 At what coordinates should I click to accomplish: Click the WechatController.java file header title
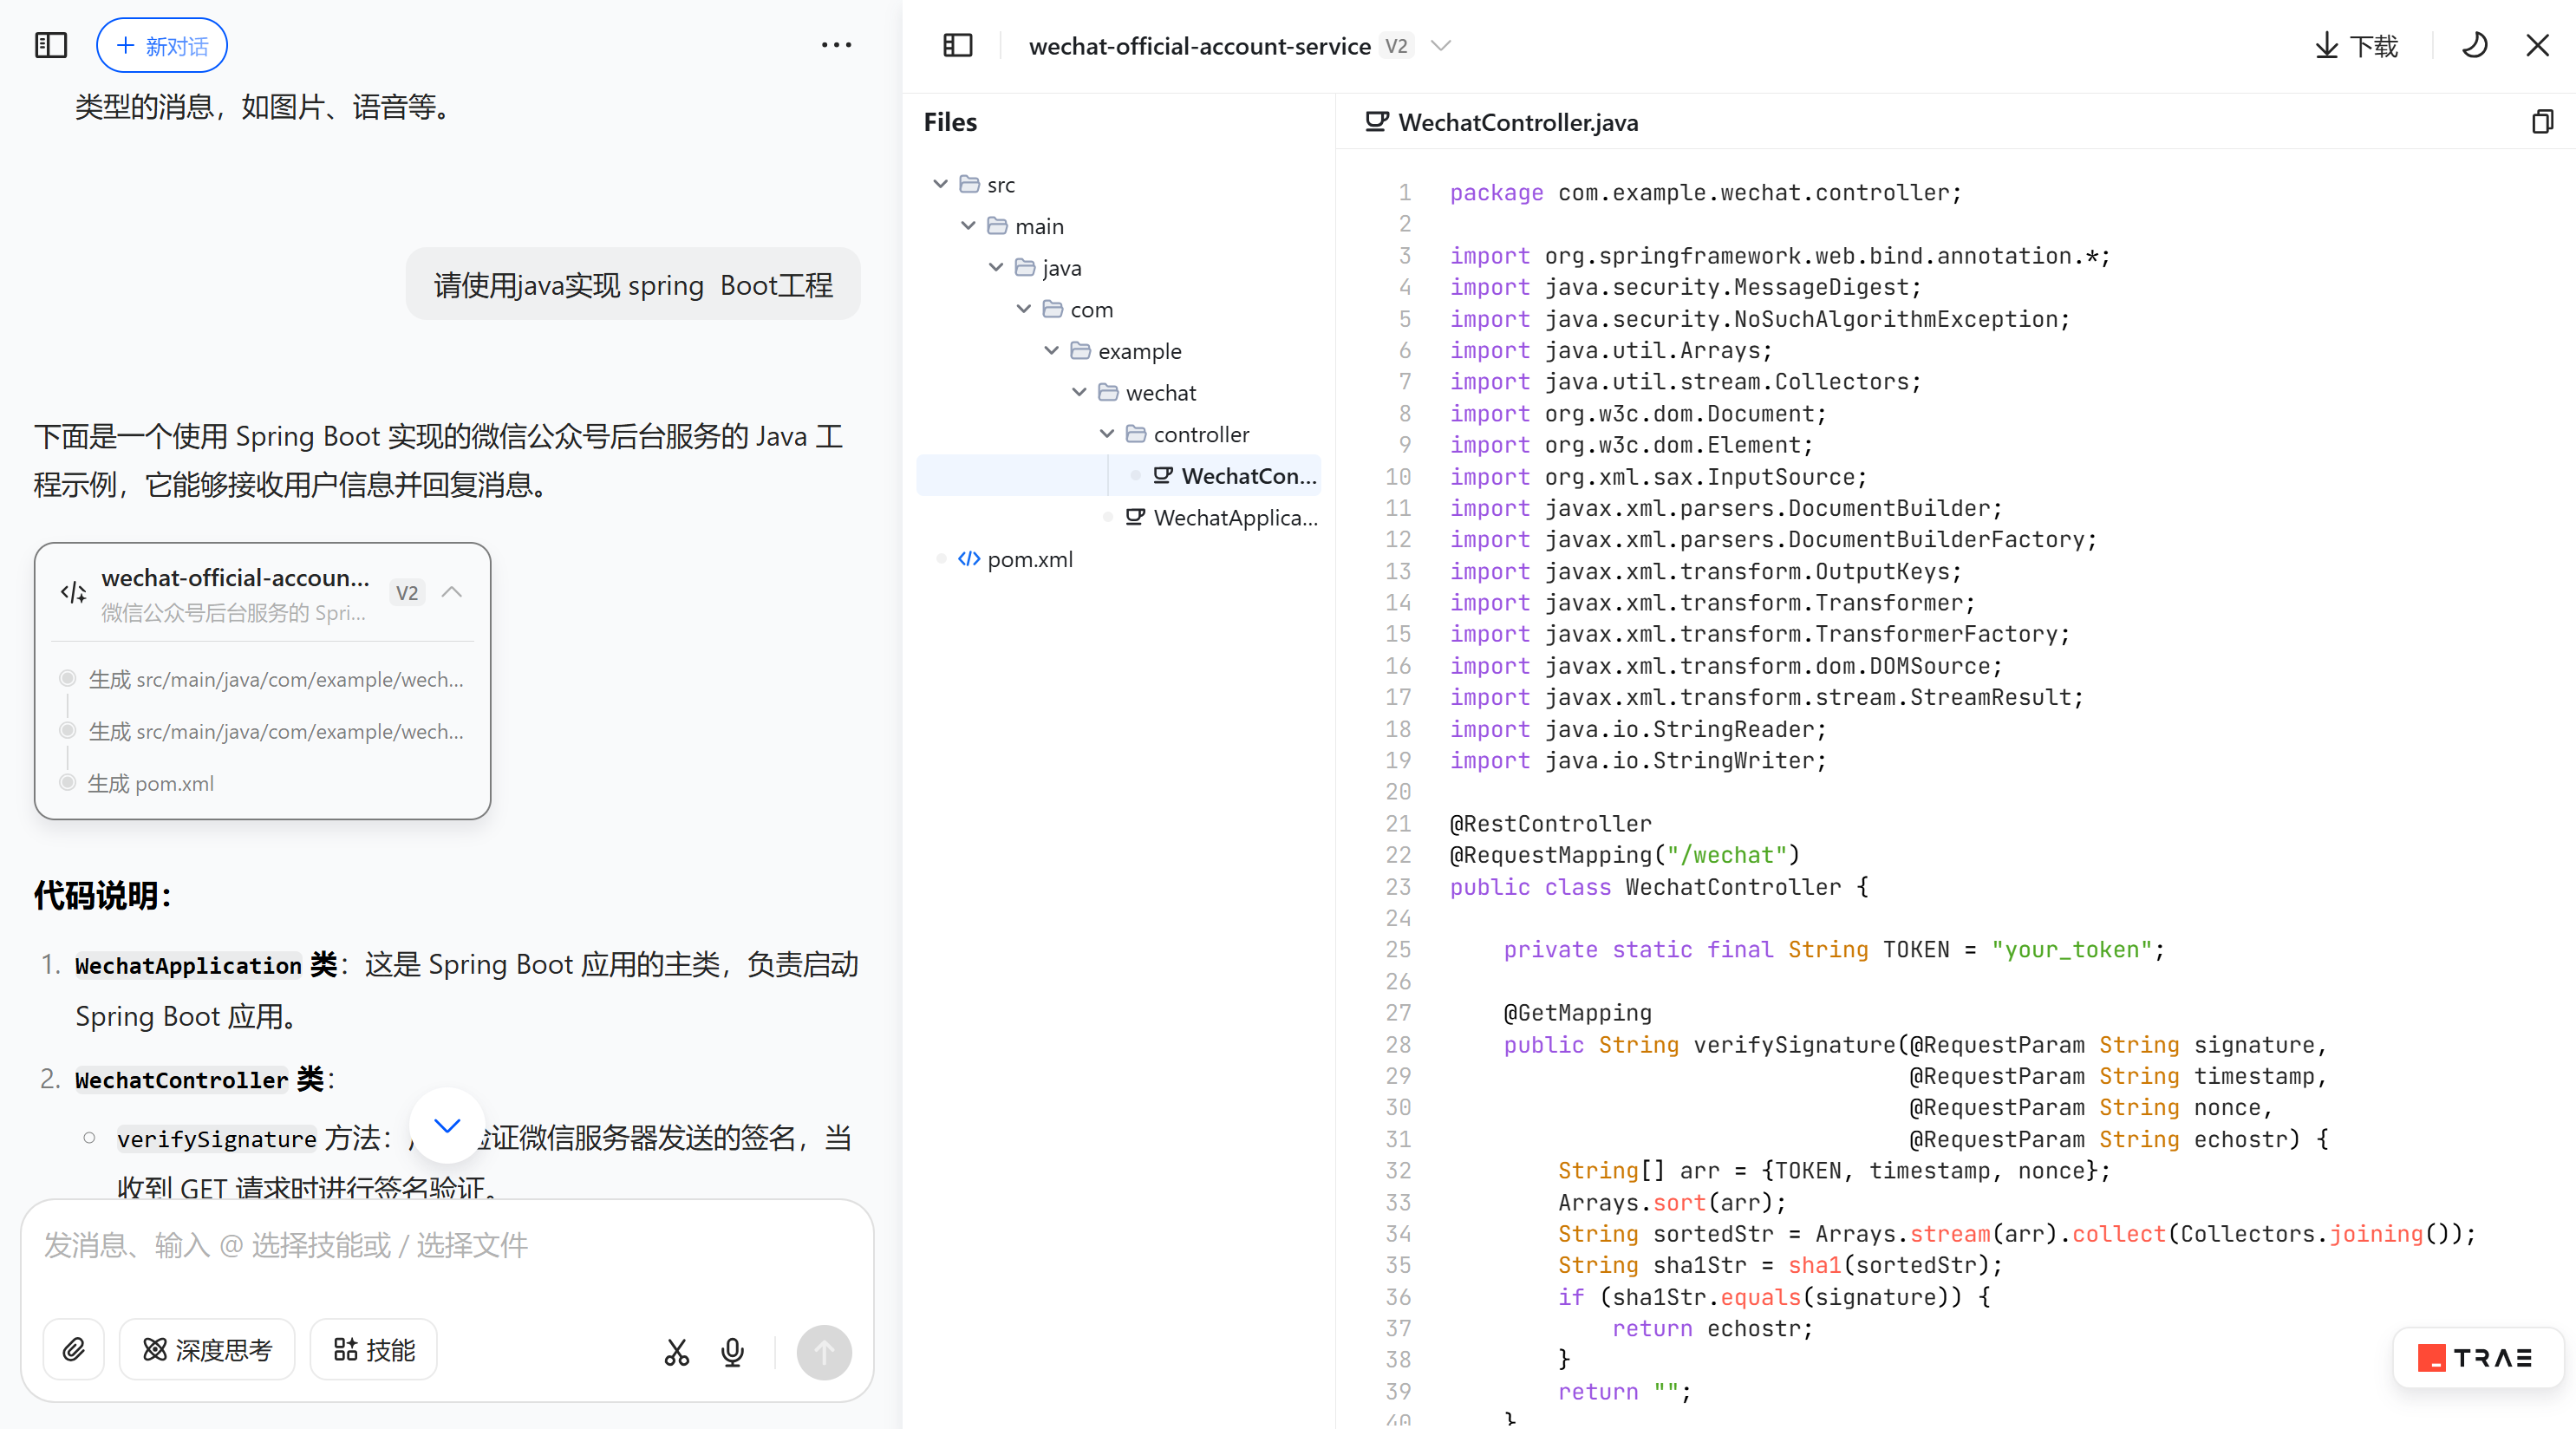pos(1518,122)
